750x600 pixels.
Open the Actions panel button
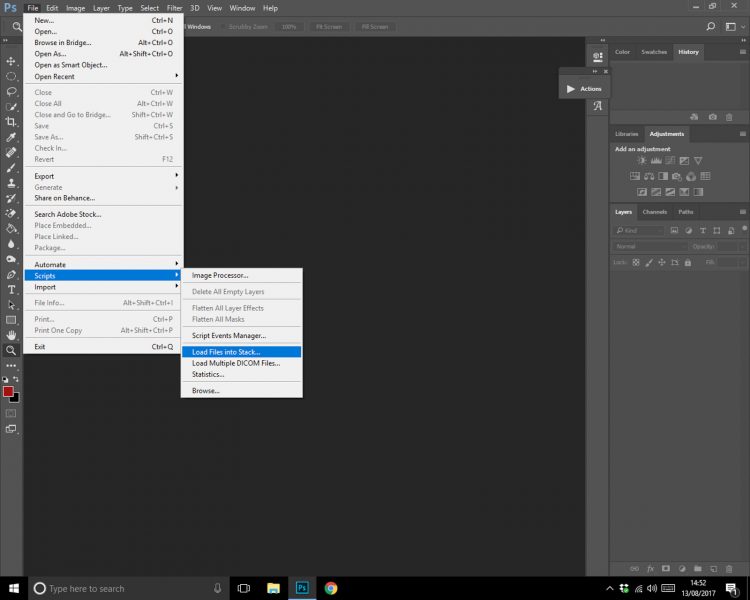[x=584, y=89]
